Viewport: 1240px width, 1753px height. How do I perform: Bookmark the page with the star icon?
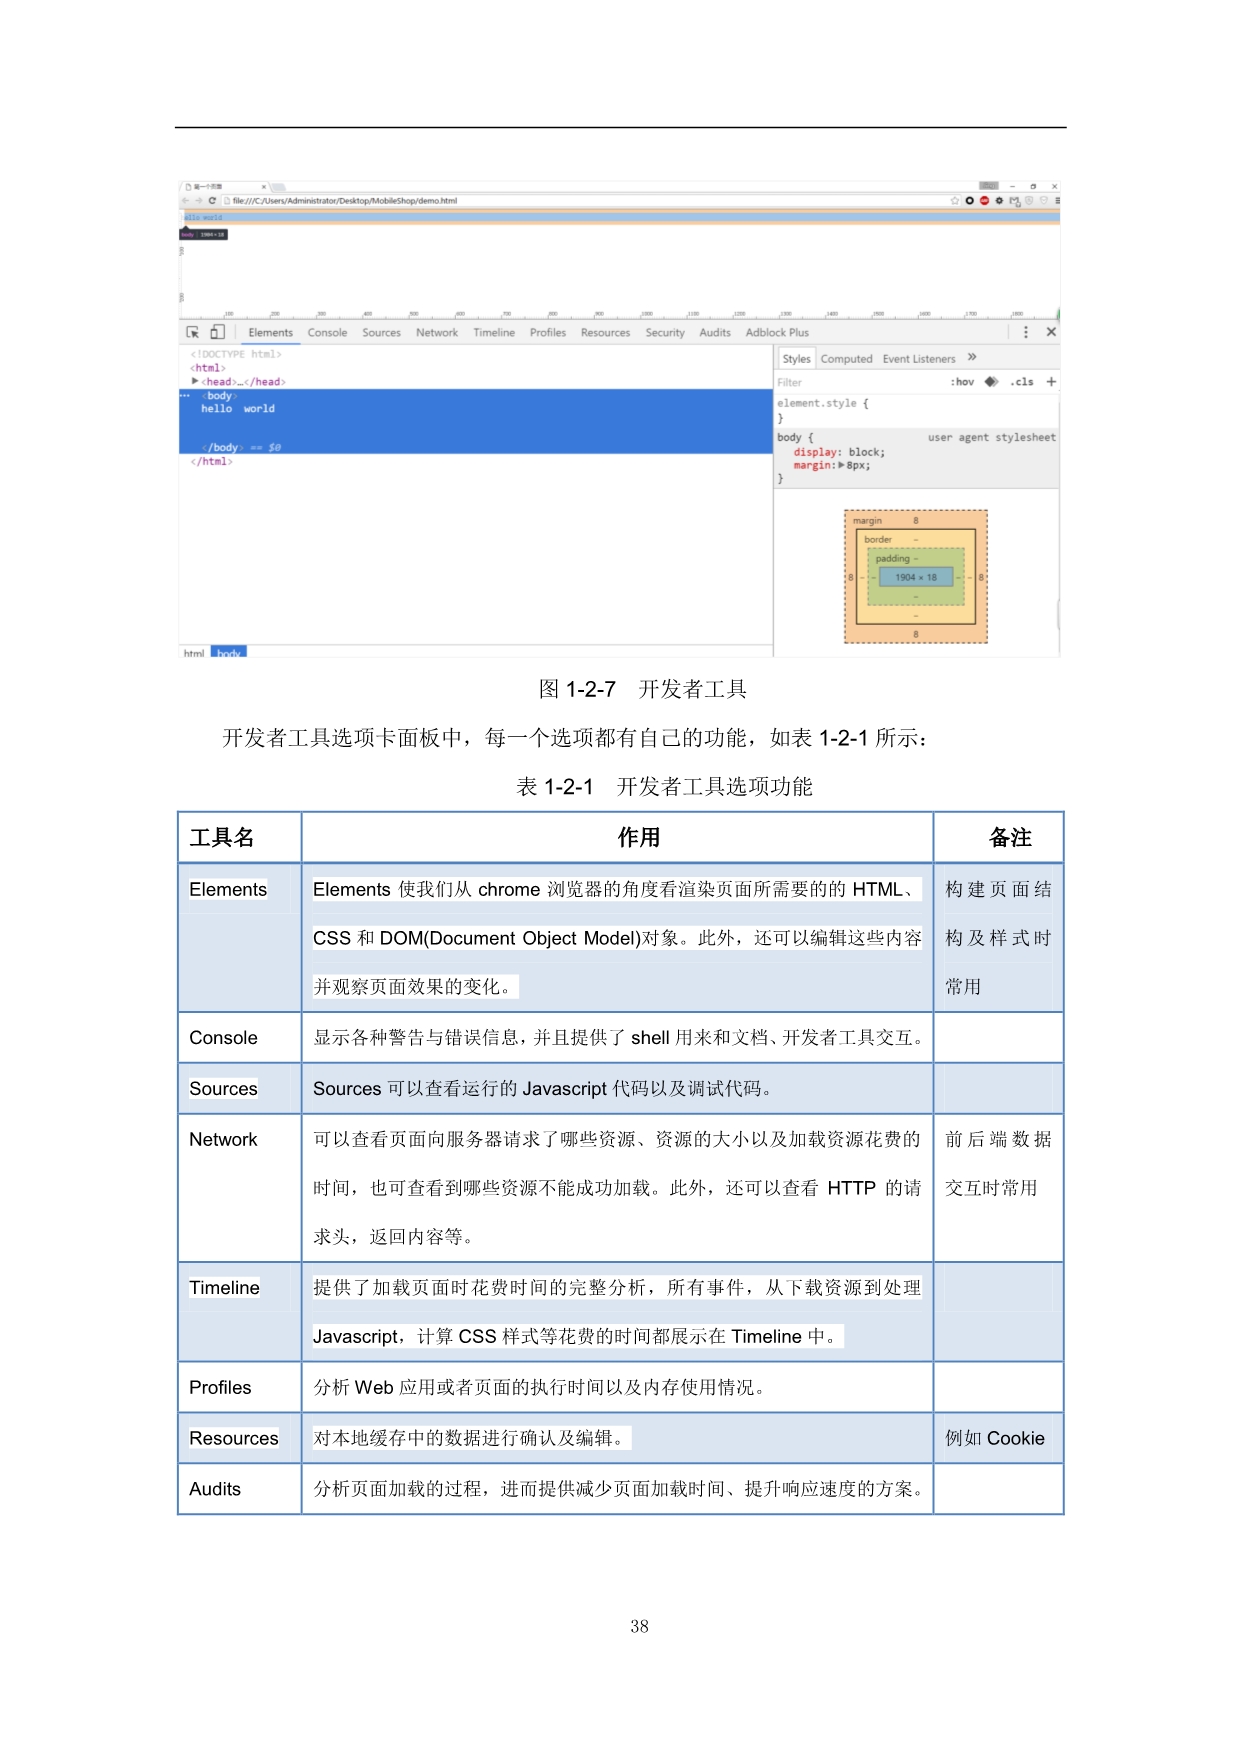(x=954, y=201)
